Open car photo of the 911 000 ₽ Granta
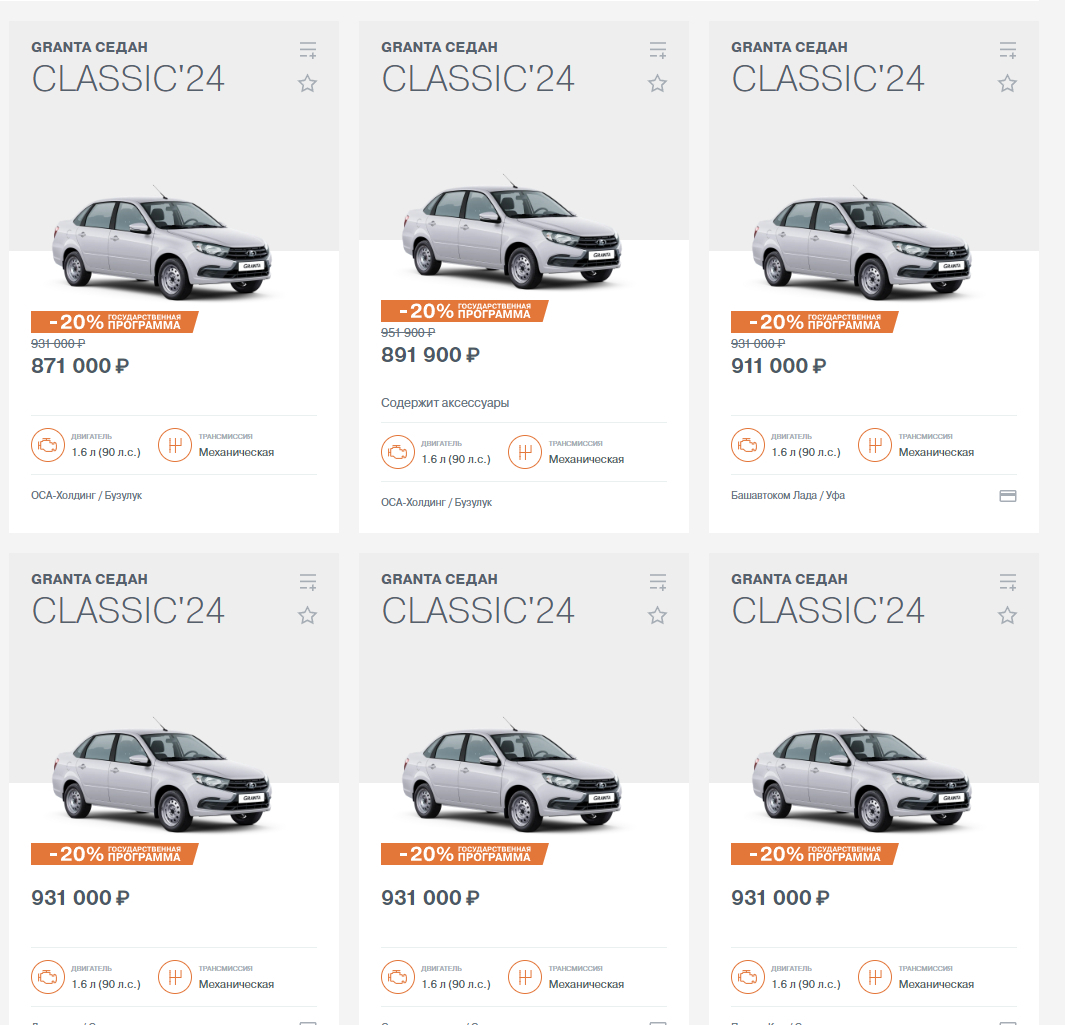Screen dimensions: 1065x1025 861,242
